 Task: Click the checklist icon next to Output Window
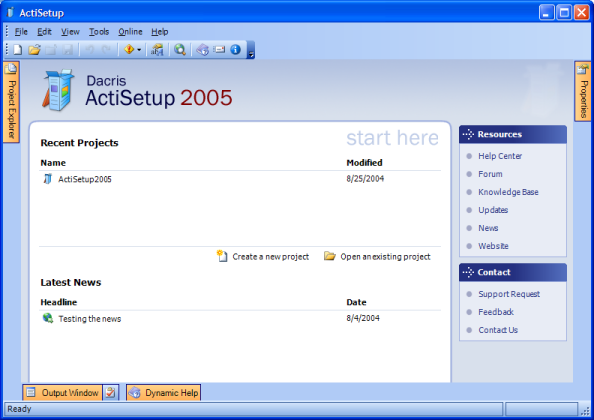coord(111,393)
